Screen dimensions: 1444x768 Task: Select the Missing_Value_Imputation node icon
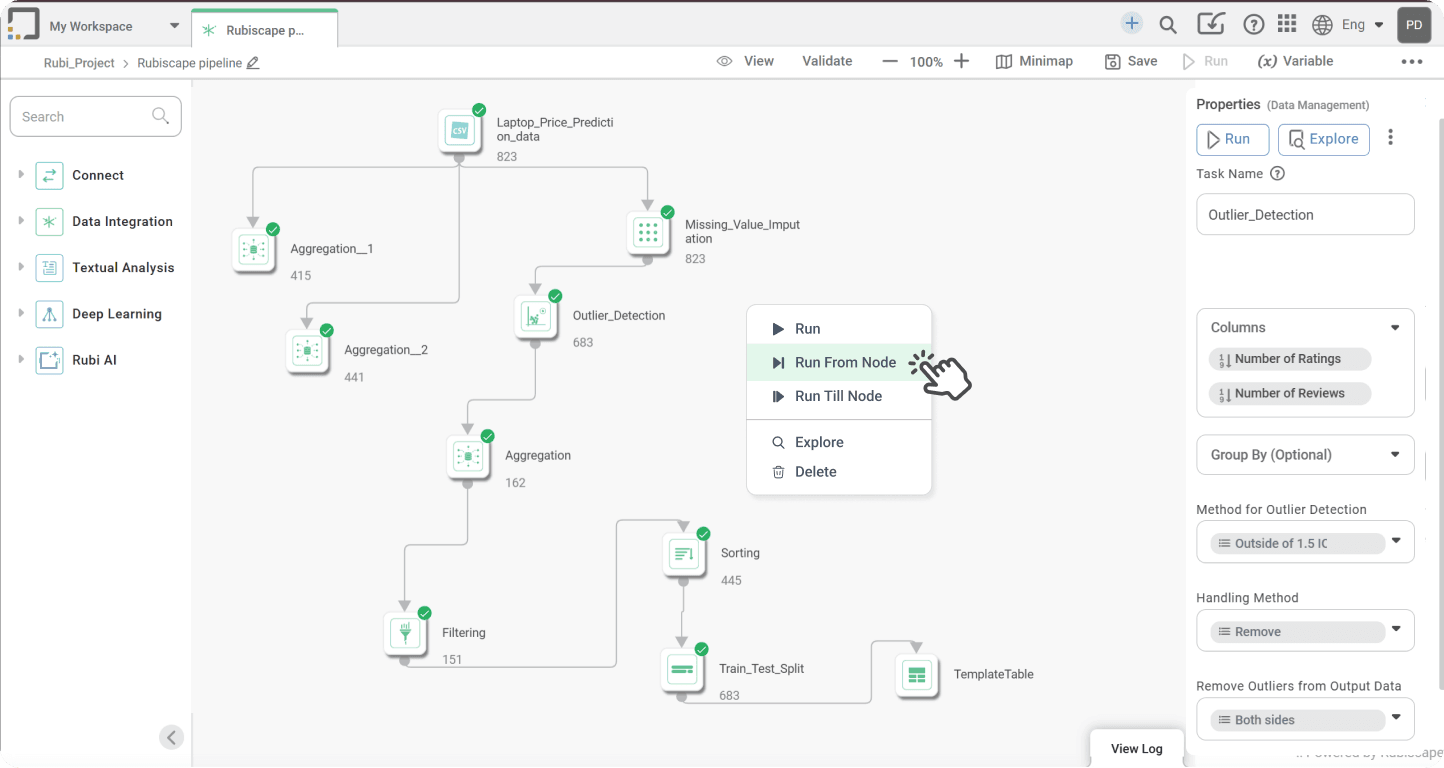point(648,233)
